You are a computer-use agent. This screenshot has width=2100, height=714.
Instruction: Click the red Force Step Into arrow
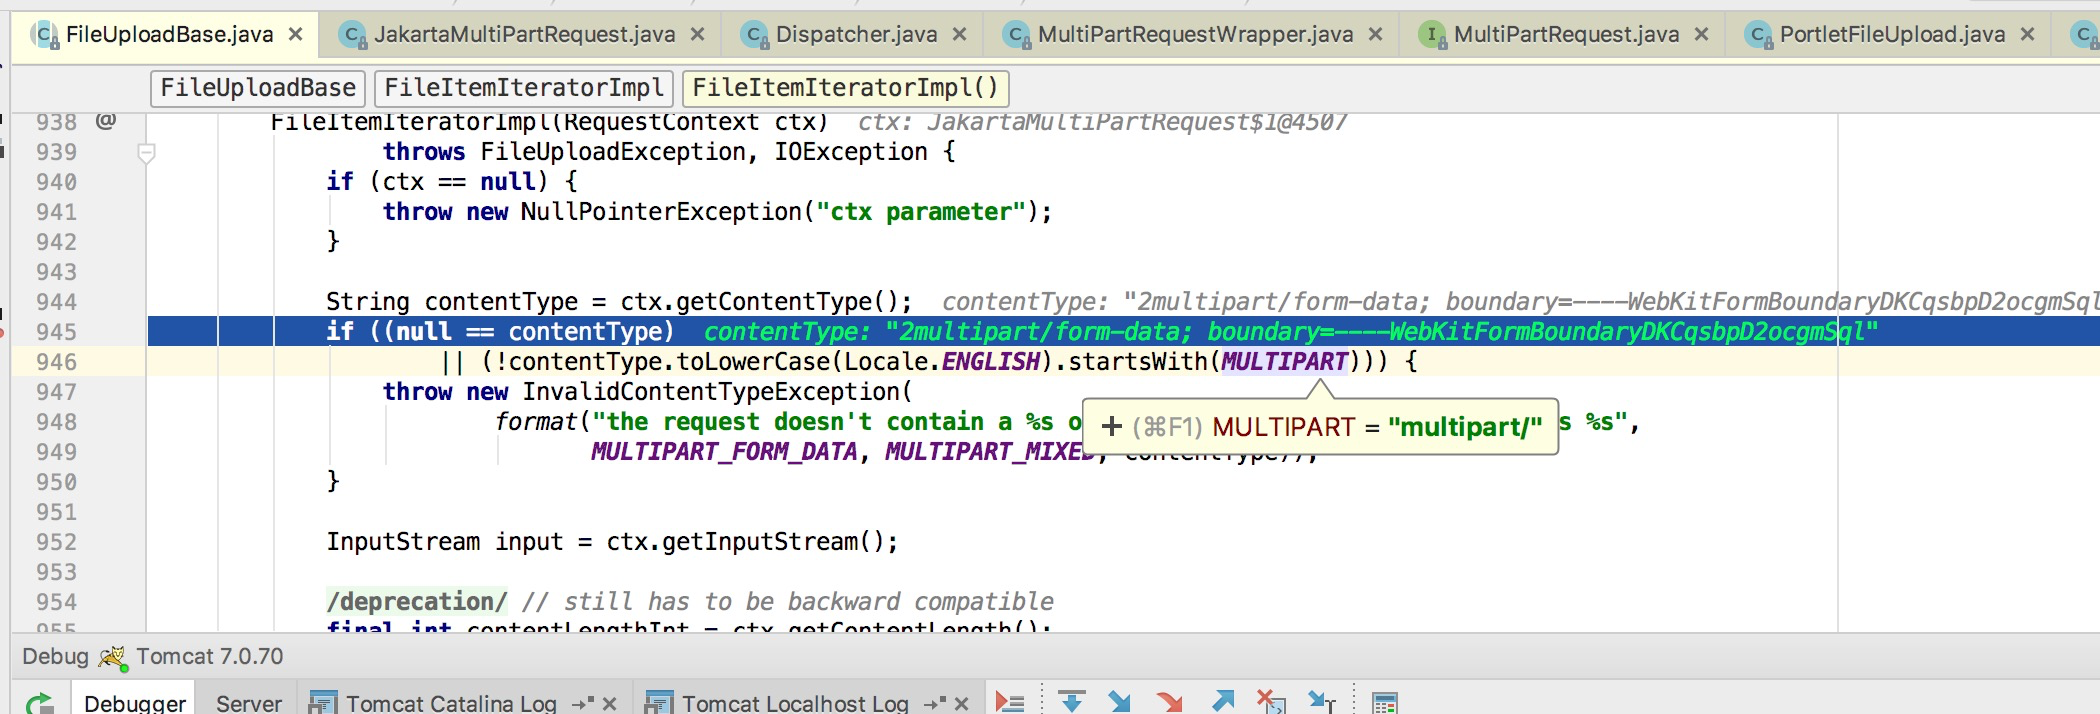click(x=1169, y=702)
